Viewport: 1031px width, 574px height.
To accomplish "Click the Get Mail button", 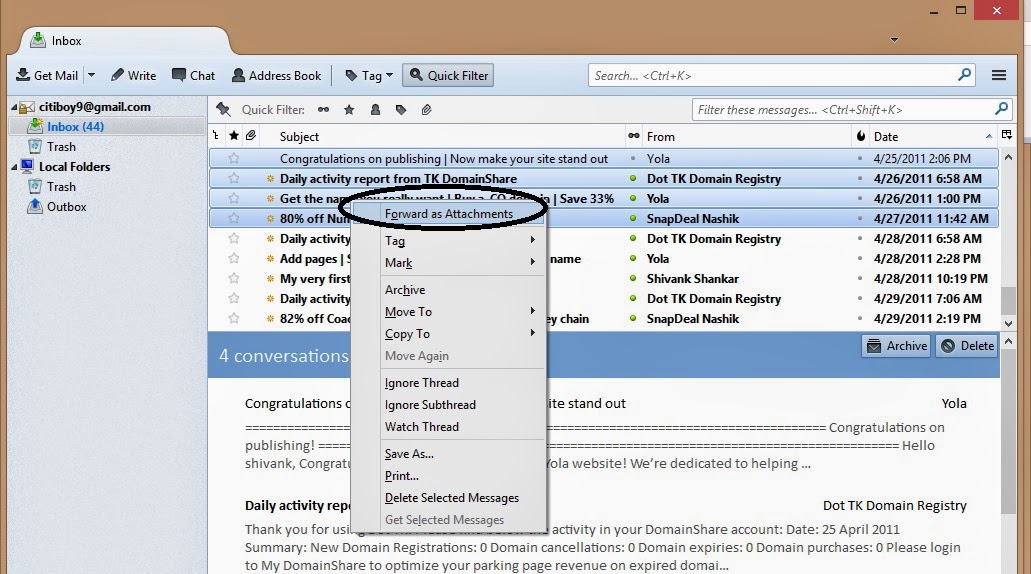I will tap(47, 76).
